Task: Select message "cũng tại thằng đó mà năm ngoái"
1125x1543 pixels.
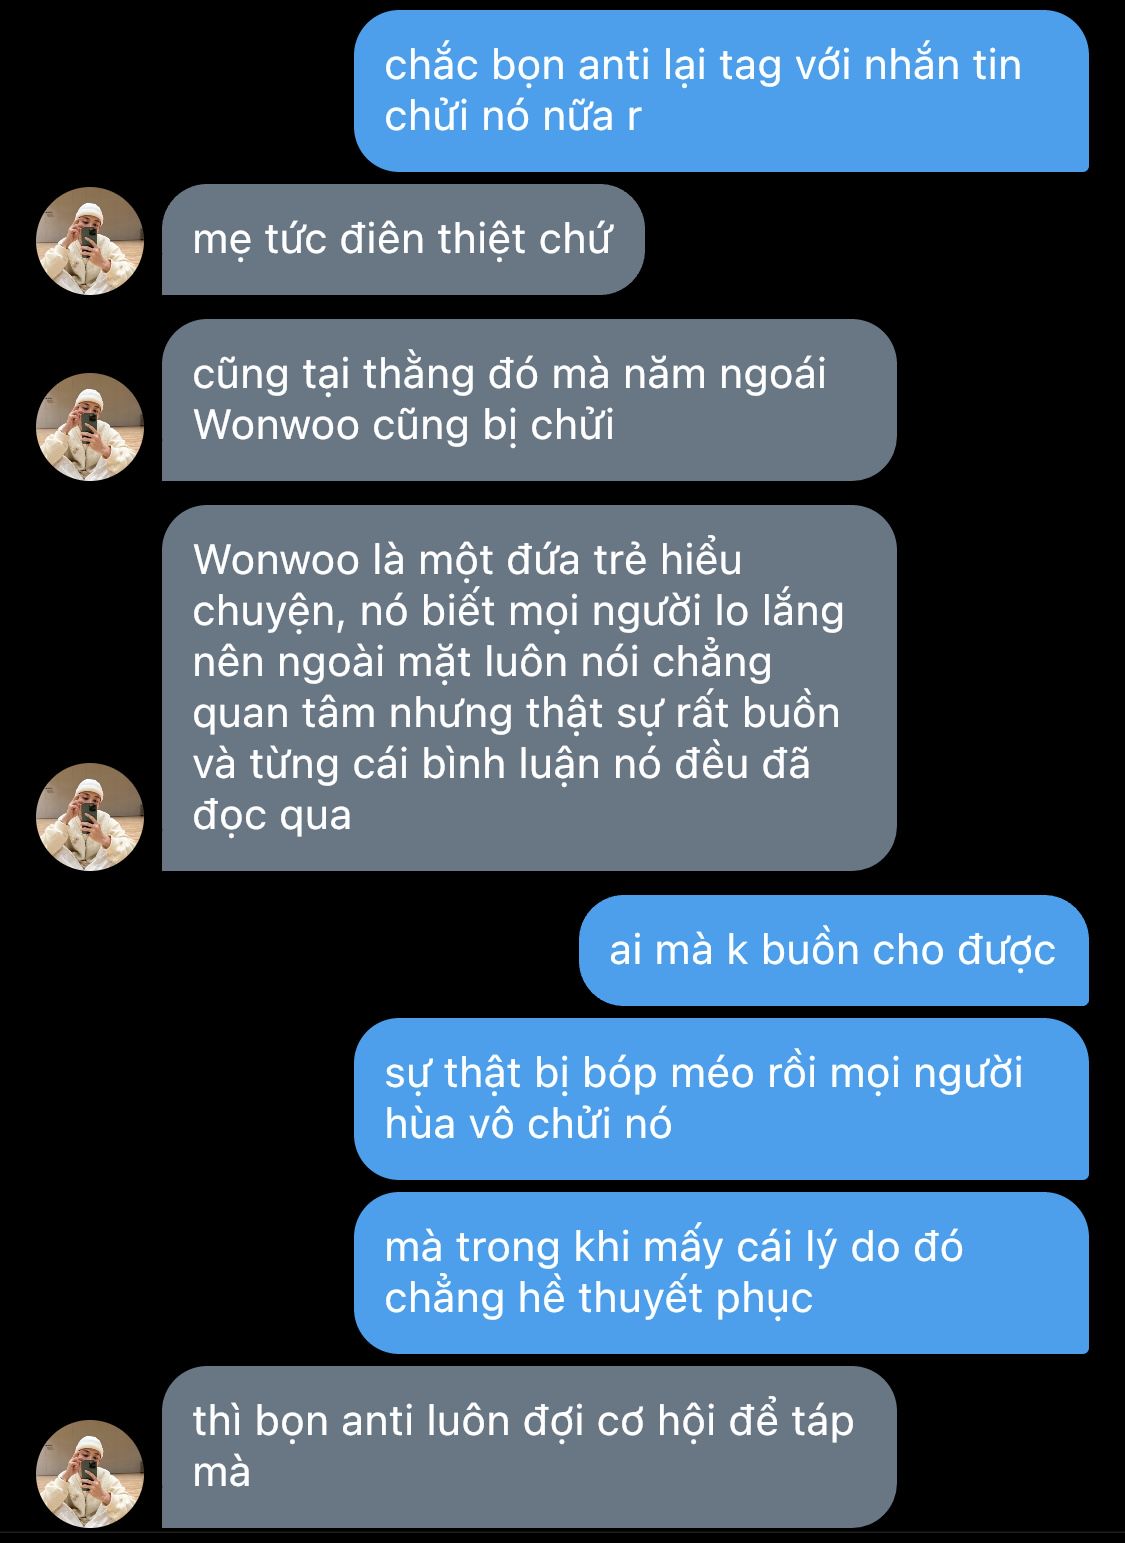Action: click(529, 400)
